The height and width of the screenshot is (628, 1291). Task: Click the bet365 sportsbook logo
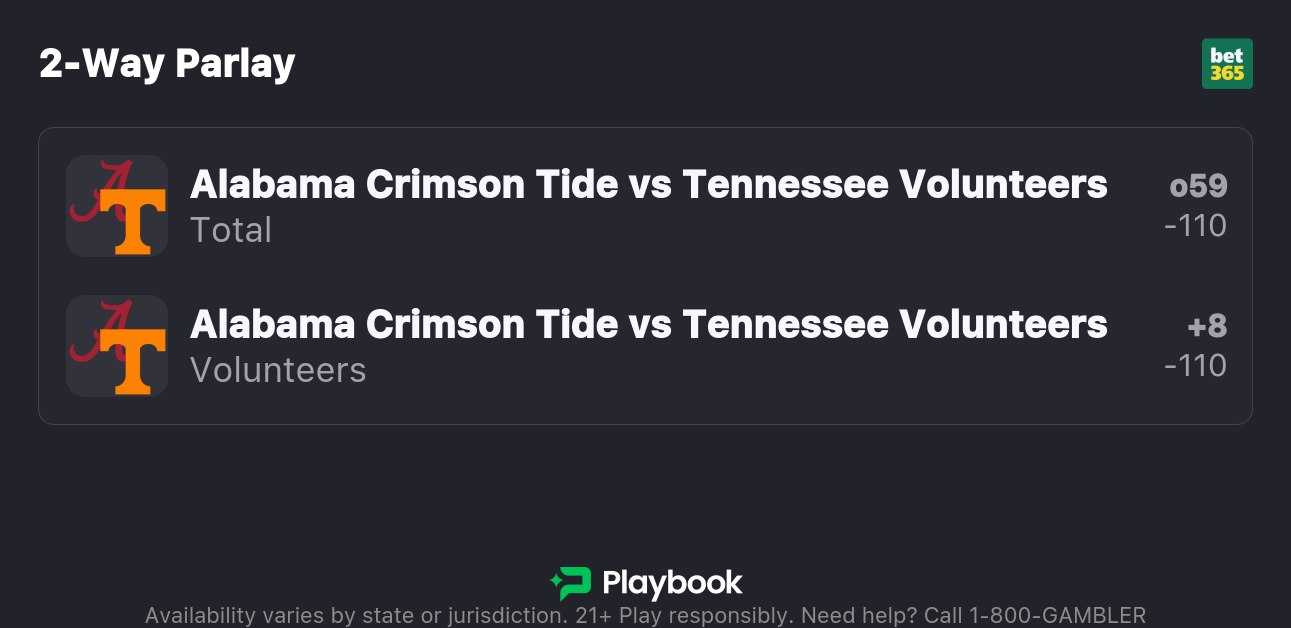1227,64
